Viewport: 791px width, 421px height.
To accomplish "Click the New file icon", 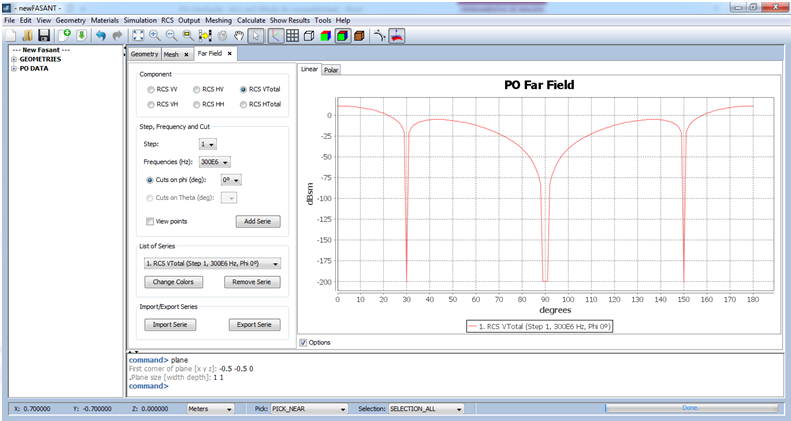I will [10, 36].
